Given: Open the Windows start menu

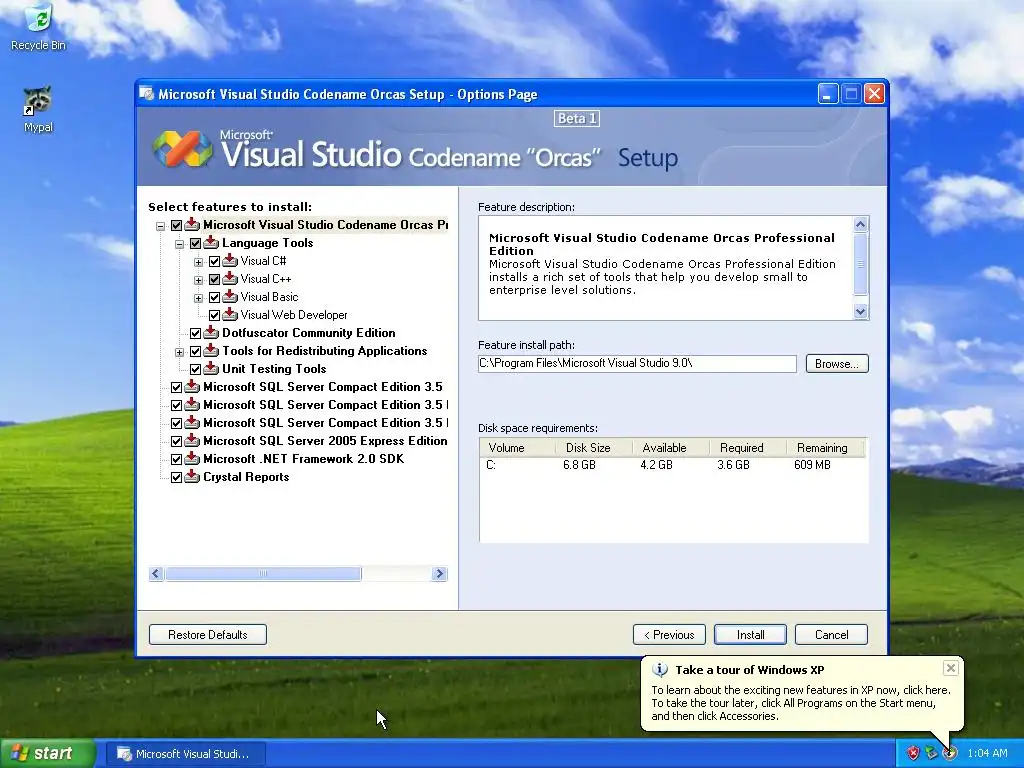Looking at the screenshot, I should click(46, 754).
